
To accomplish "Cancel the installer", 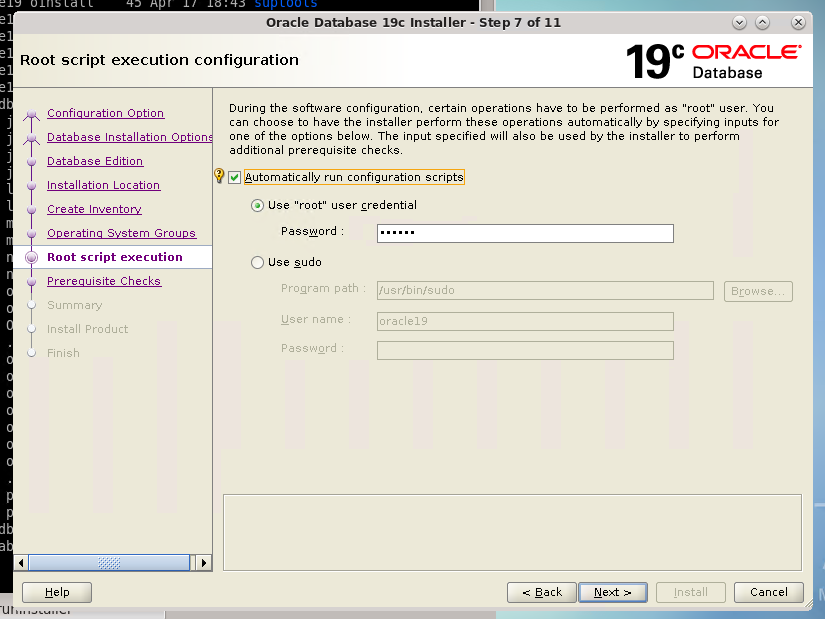I will 769,592.
